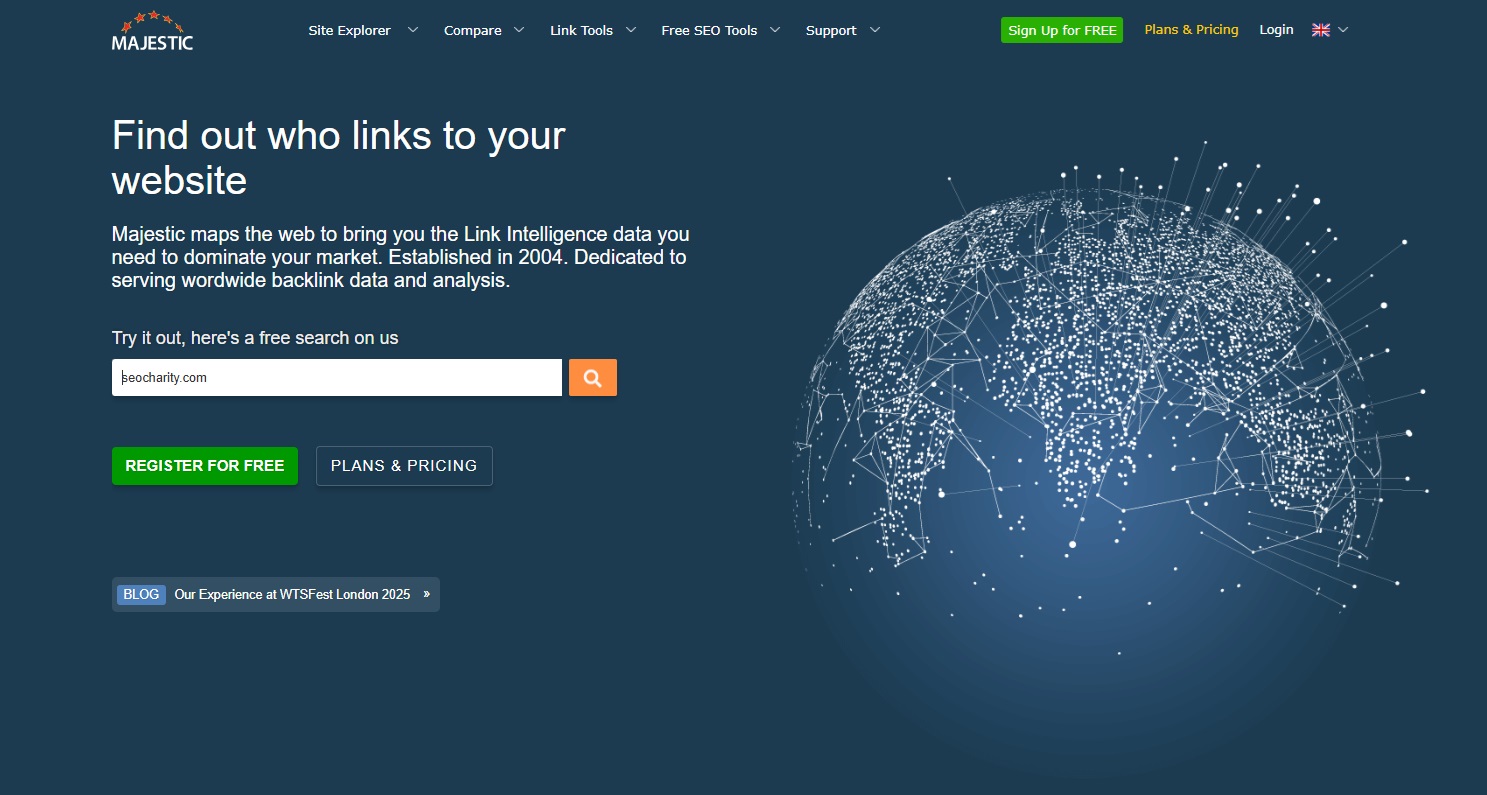The height and width of the screenshot is (795, 1487).
Task: Click REGISTER FOR FREE green button
Action: 205,466
